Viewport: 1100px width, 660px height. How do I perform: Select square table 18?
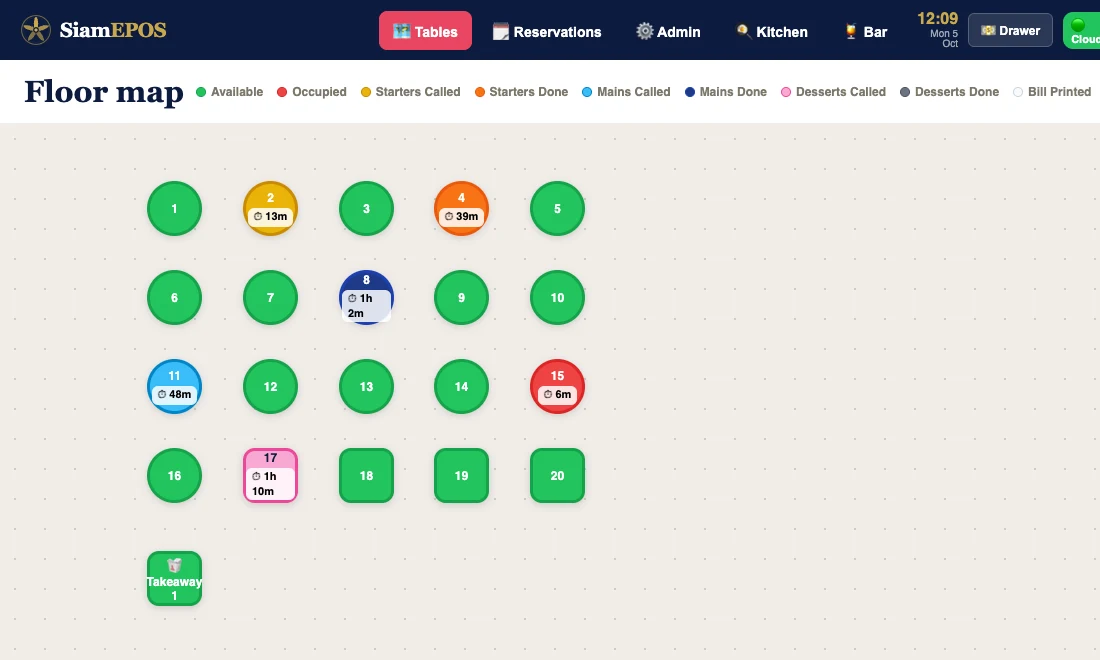tap(366, 476)
